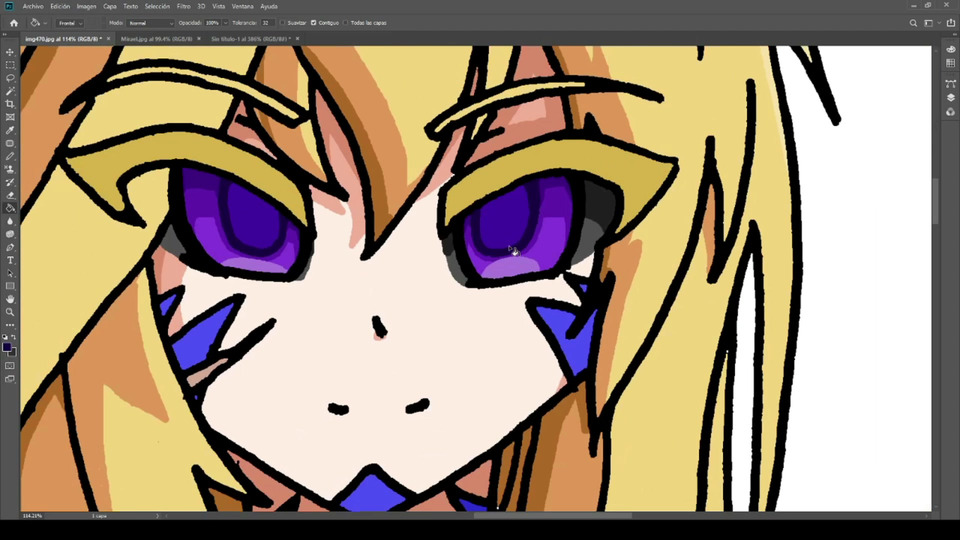Click the background color swatch

(13, 353)
